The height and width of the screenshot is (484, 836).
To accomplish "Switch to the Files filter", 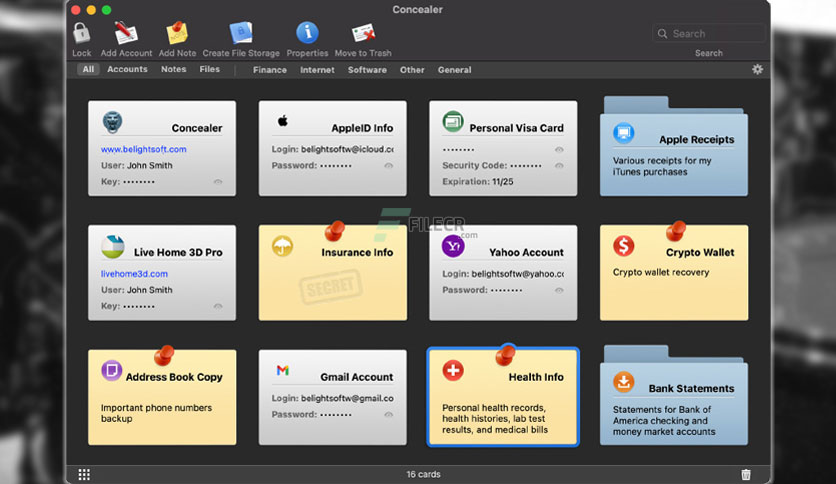I will [x=210, y=69].
